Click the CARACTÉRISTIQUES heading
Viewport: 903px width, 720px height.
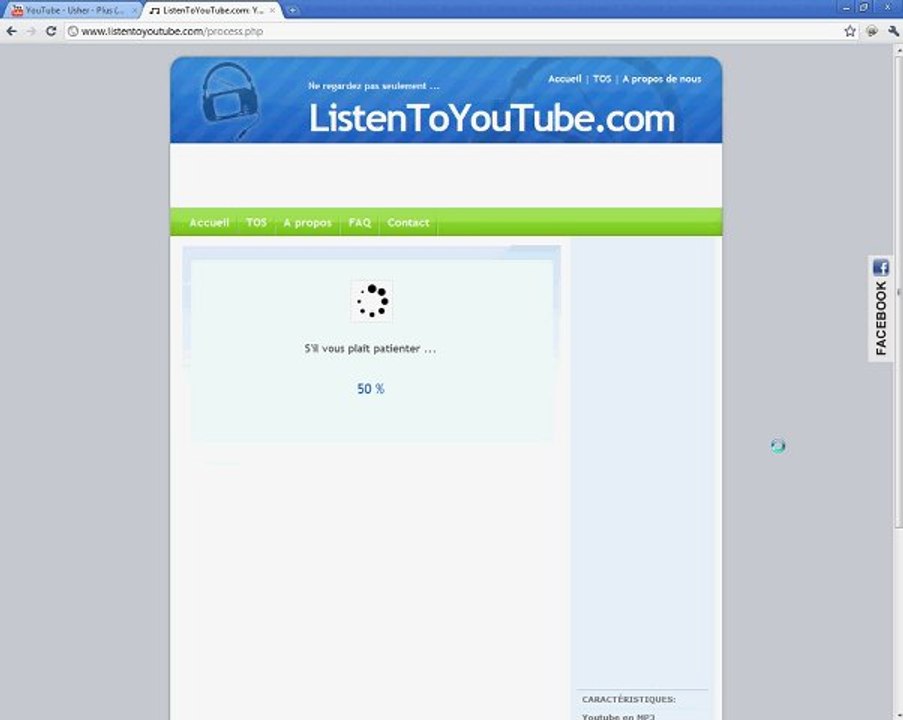628,699
